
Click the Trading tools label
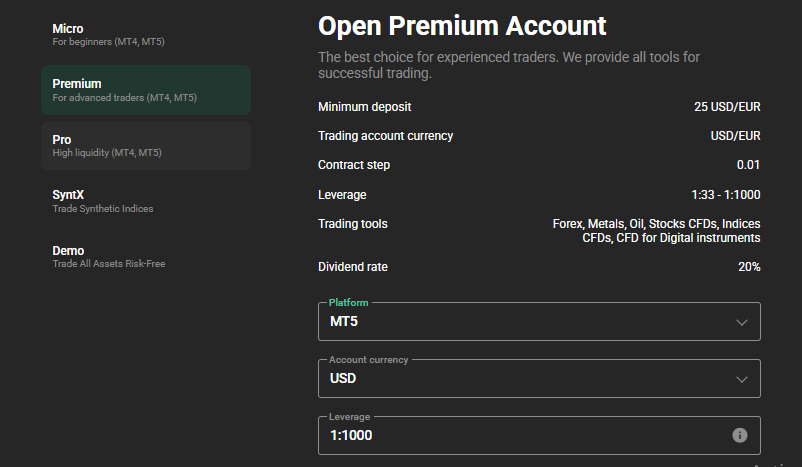point(352,224)
